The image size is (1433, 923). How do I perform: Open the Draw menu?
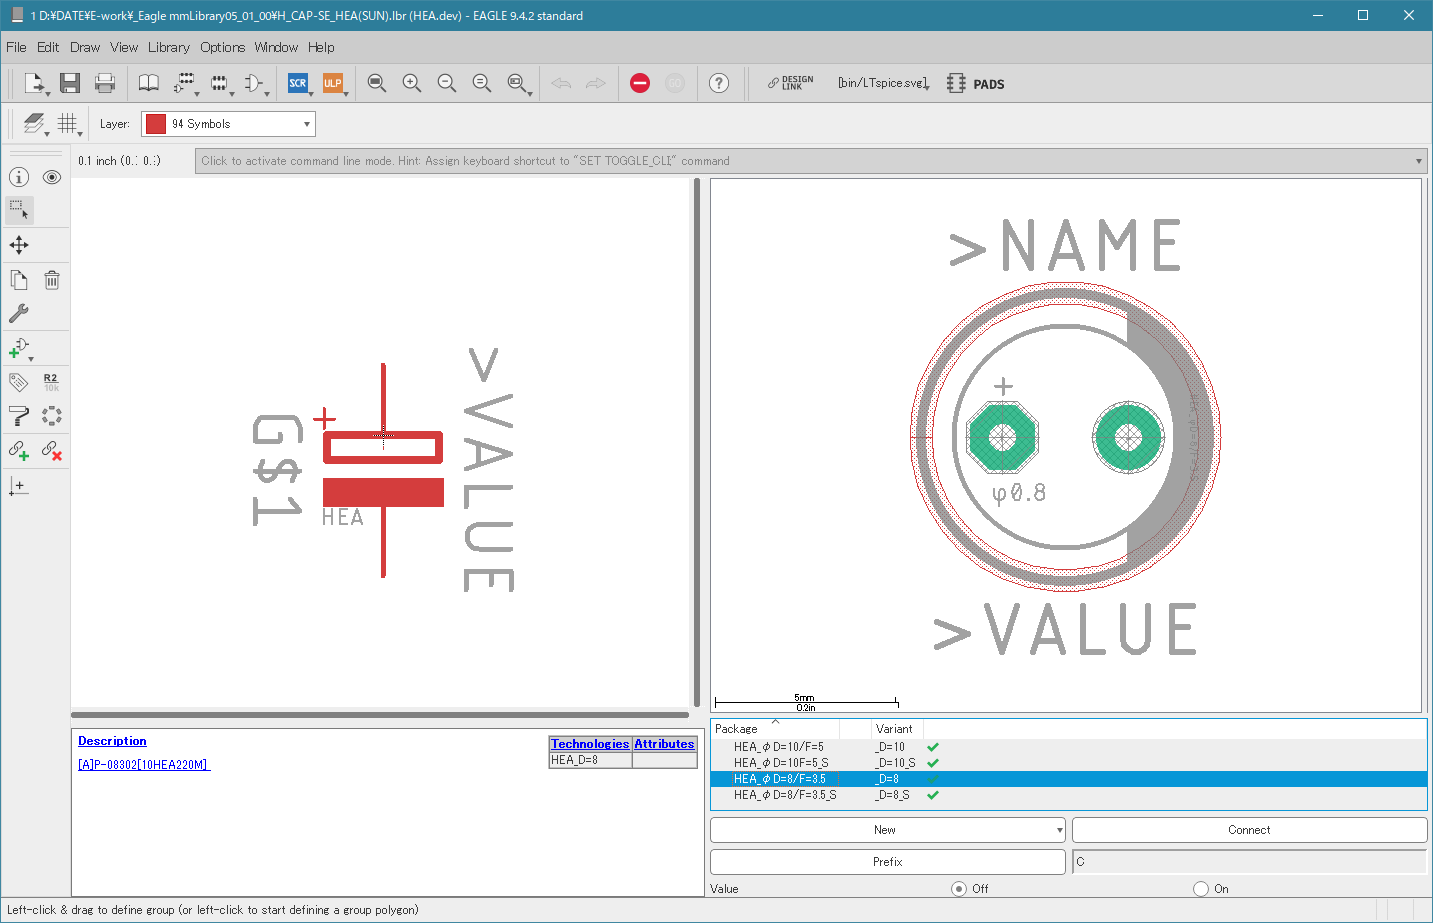(85, 47)
